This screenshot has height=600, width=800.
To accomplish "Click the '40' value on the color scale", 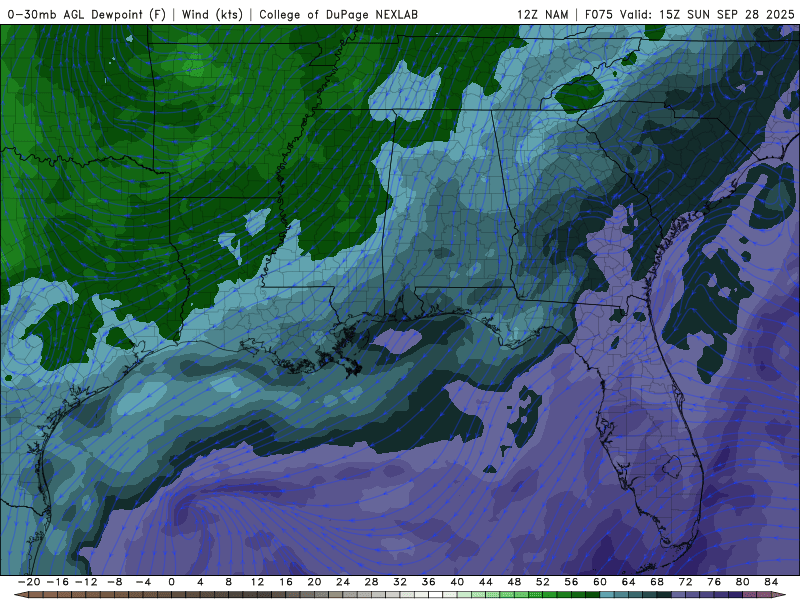I will click(457, 582).
